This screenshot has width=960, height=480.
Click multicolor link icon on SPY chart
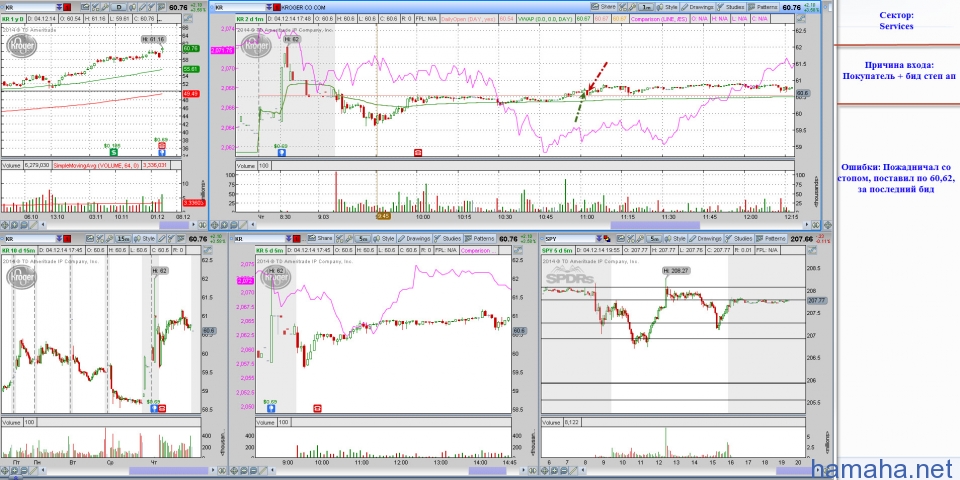[x=607, y=239]
